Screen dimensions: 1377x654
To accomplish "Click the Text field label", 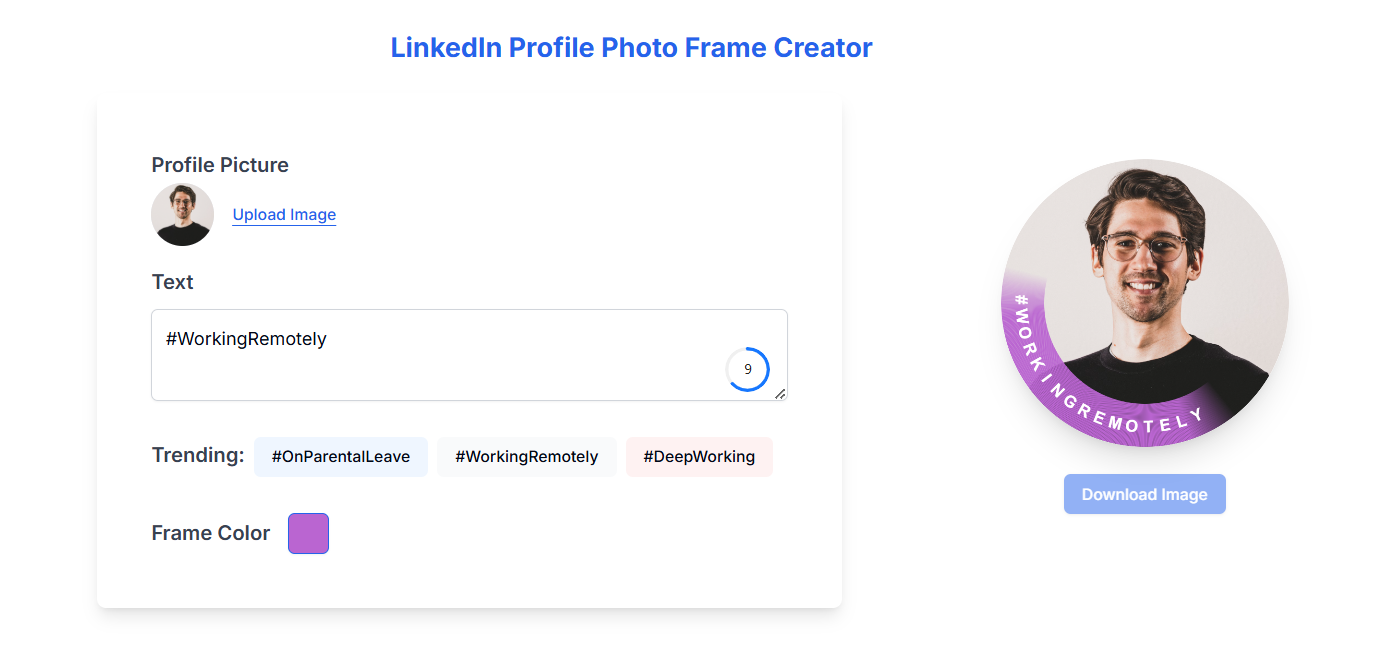I will click(172, 282).
